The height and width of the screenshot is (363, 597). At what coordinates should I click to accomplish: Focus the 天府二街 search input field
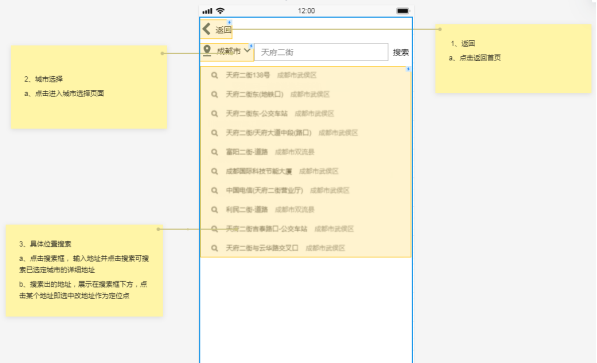click(321, 52)
